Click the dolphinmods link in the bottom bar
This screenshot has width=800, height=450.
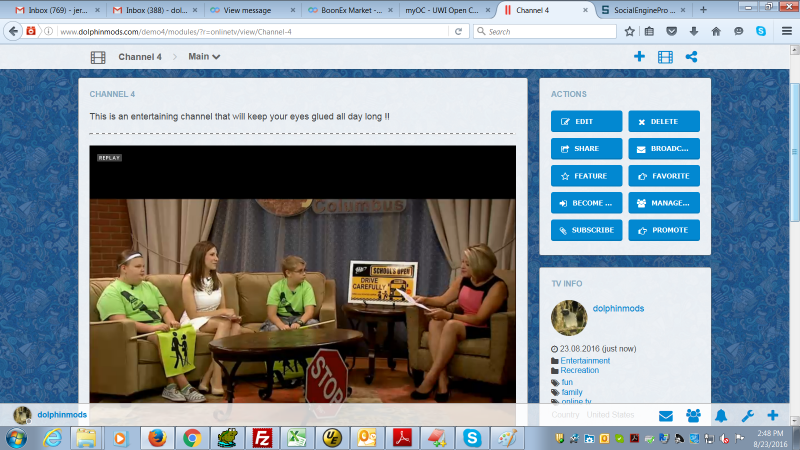click(x=62, y=415)
